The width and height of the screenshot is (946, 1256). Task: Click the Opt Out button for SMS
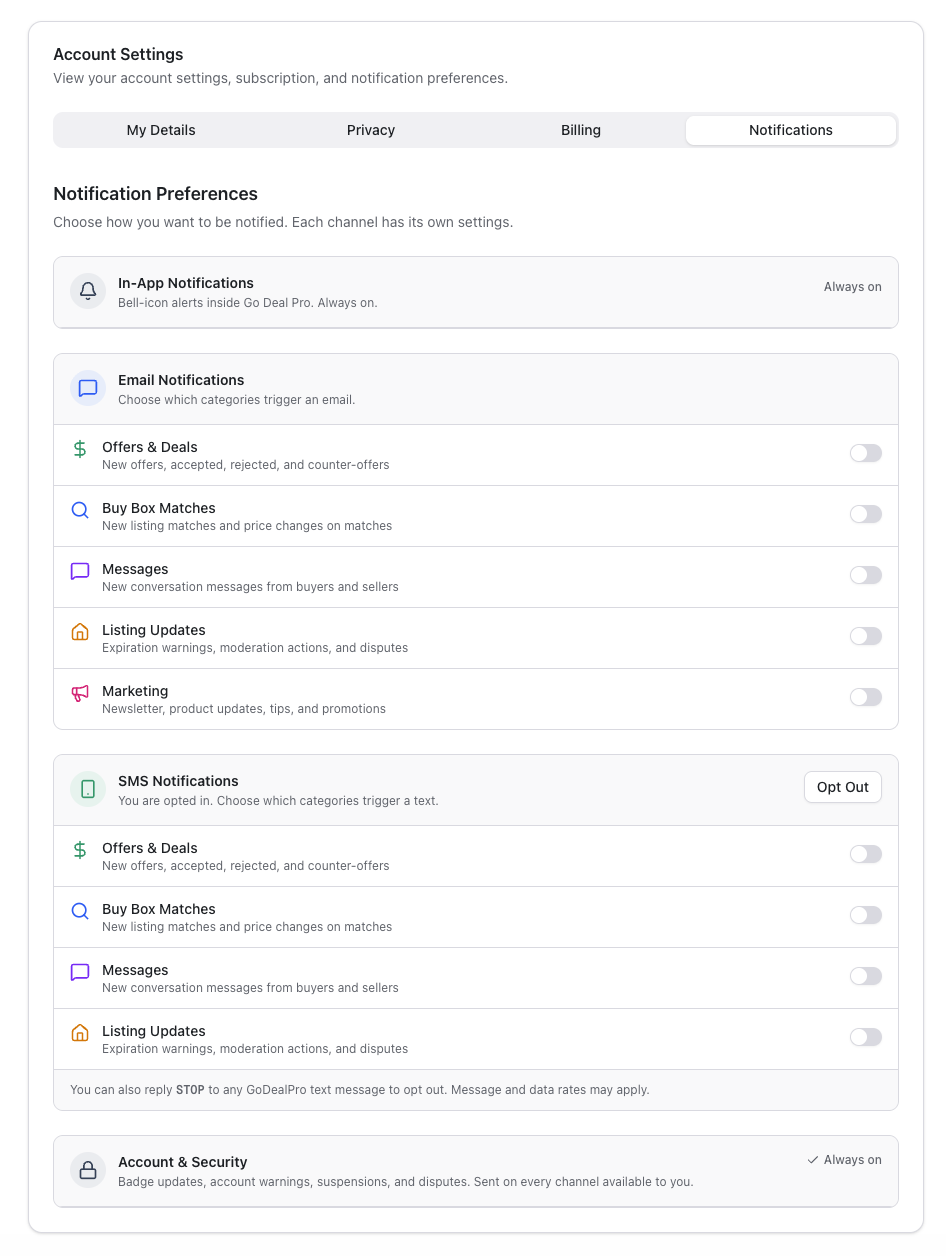click(843, 787)
